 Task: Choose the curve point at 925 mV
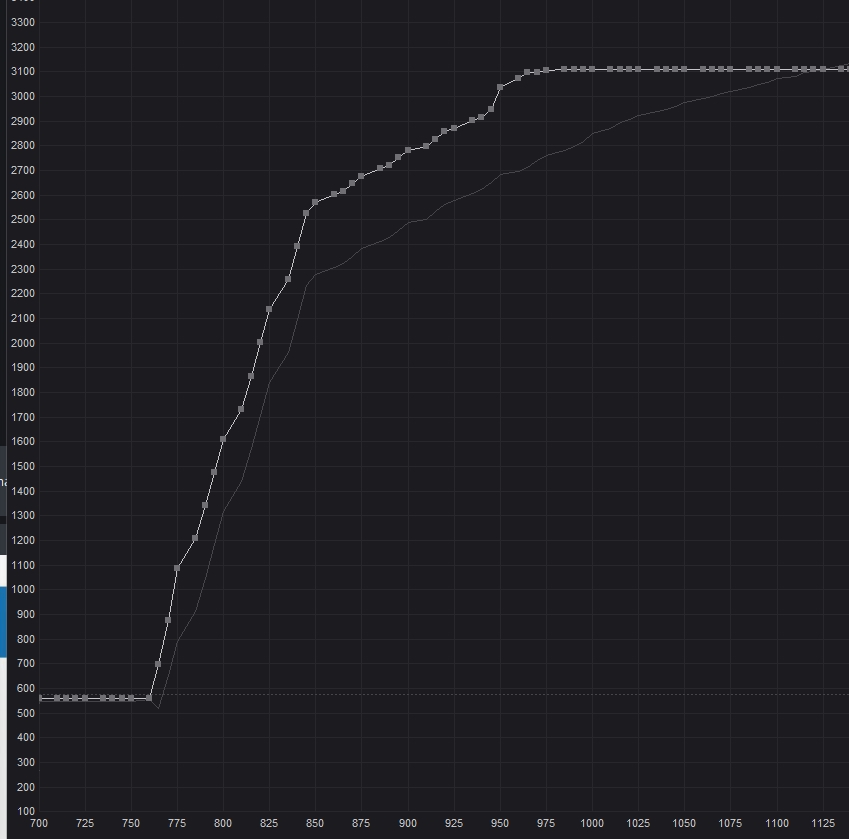pyautogui.click(x=454, y=128)
